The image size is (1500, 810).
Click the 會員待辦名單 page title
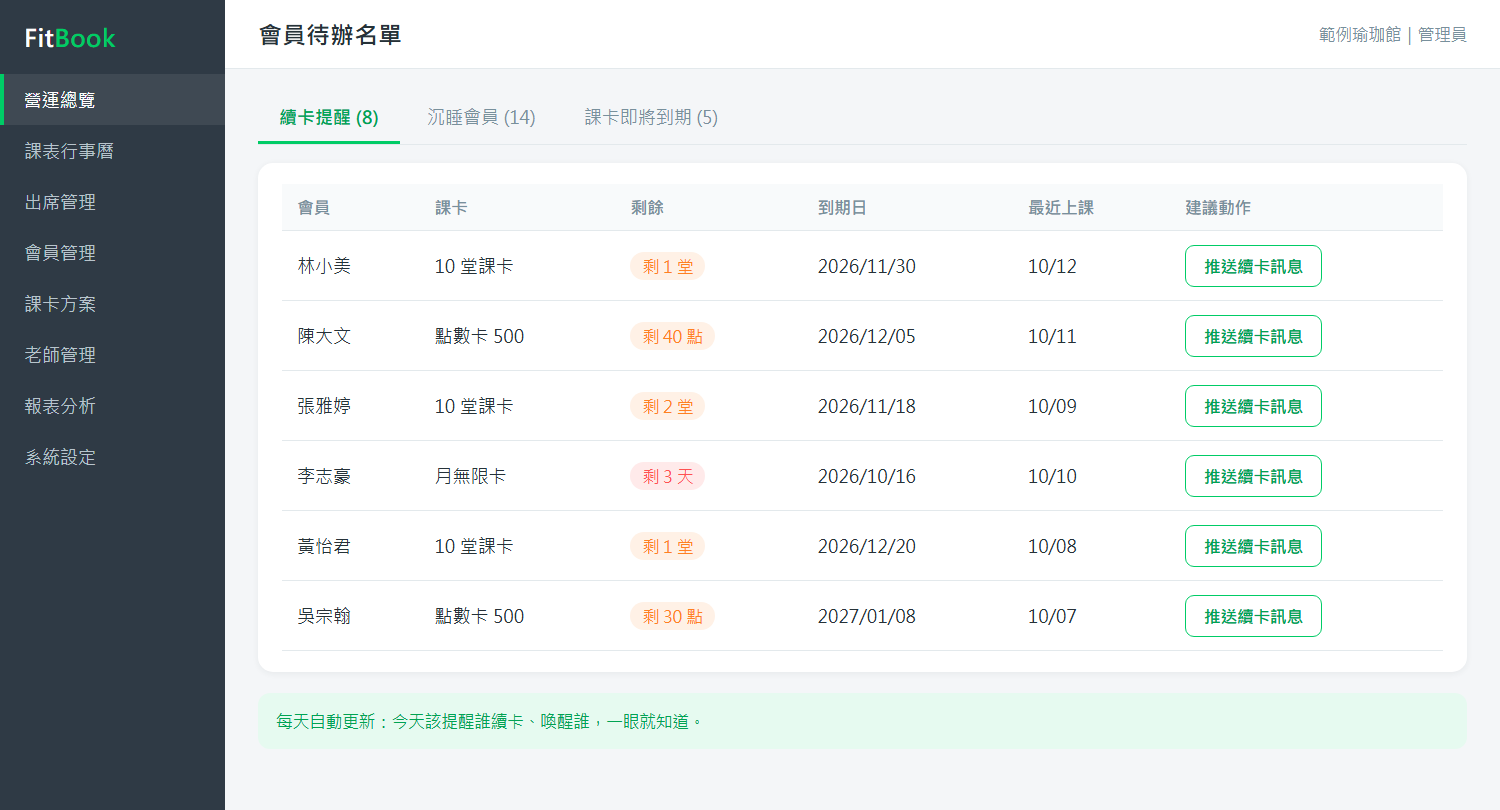(x=330, y=35)
